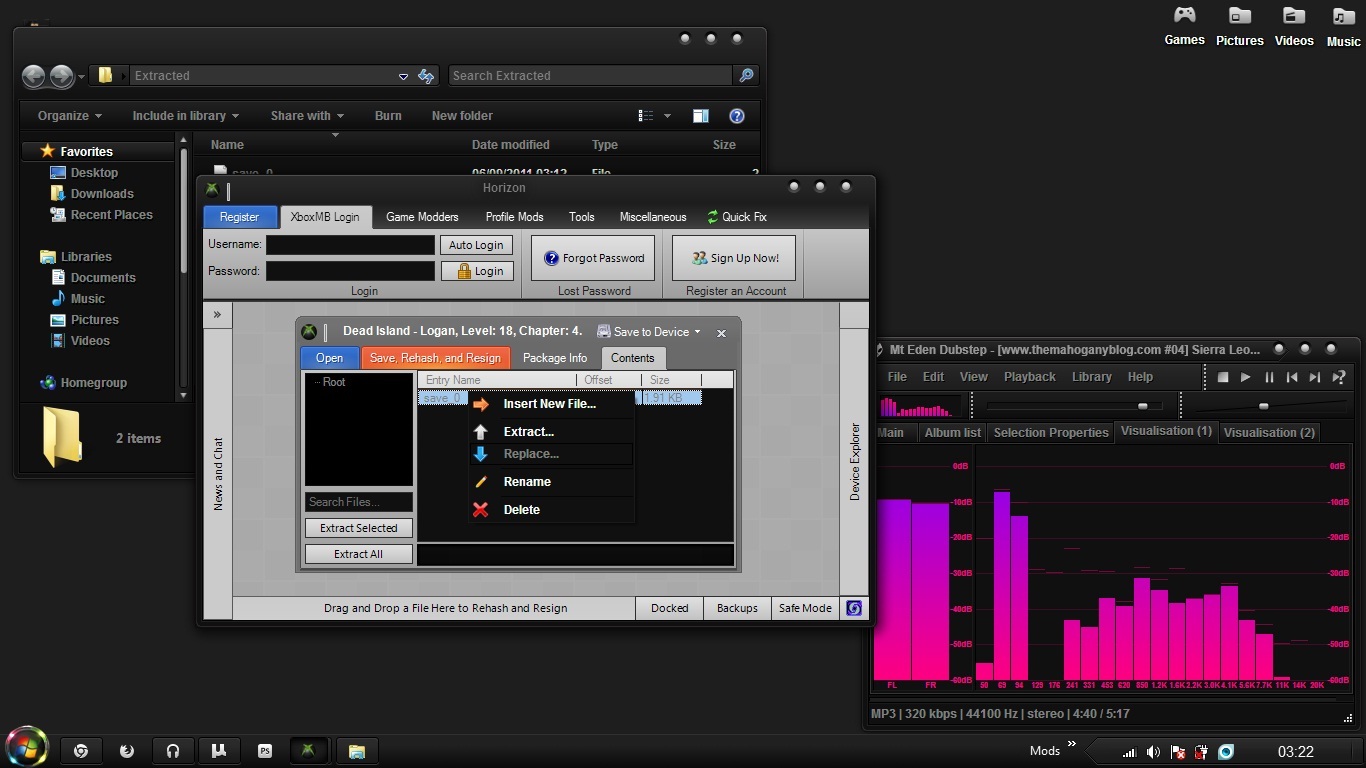Go back to the previous track
1366x768 pixels.
point(1292,377)
